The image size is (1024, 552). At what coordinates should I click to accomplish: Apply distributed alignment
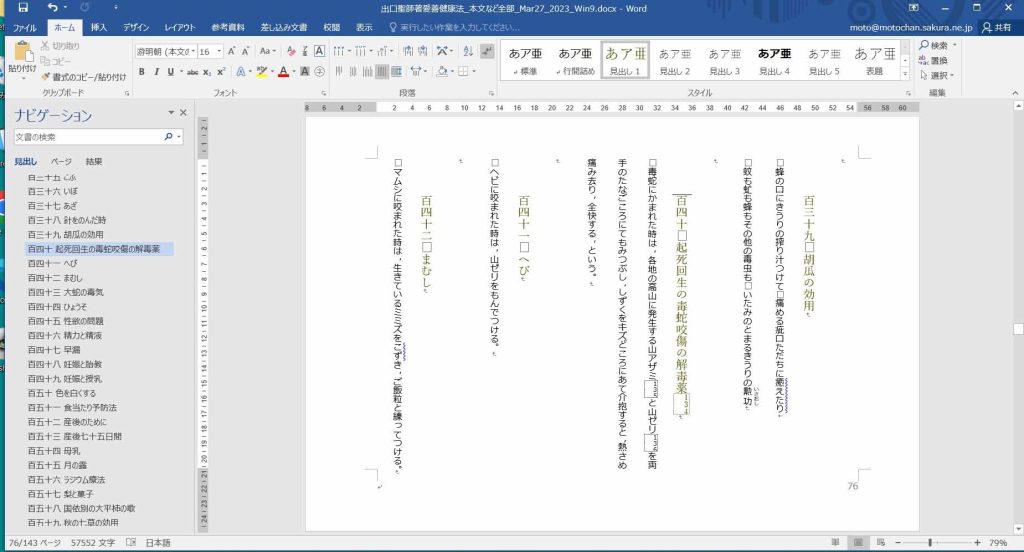(396, 71)
